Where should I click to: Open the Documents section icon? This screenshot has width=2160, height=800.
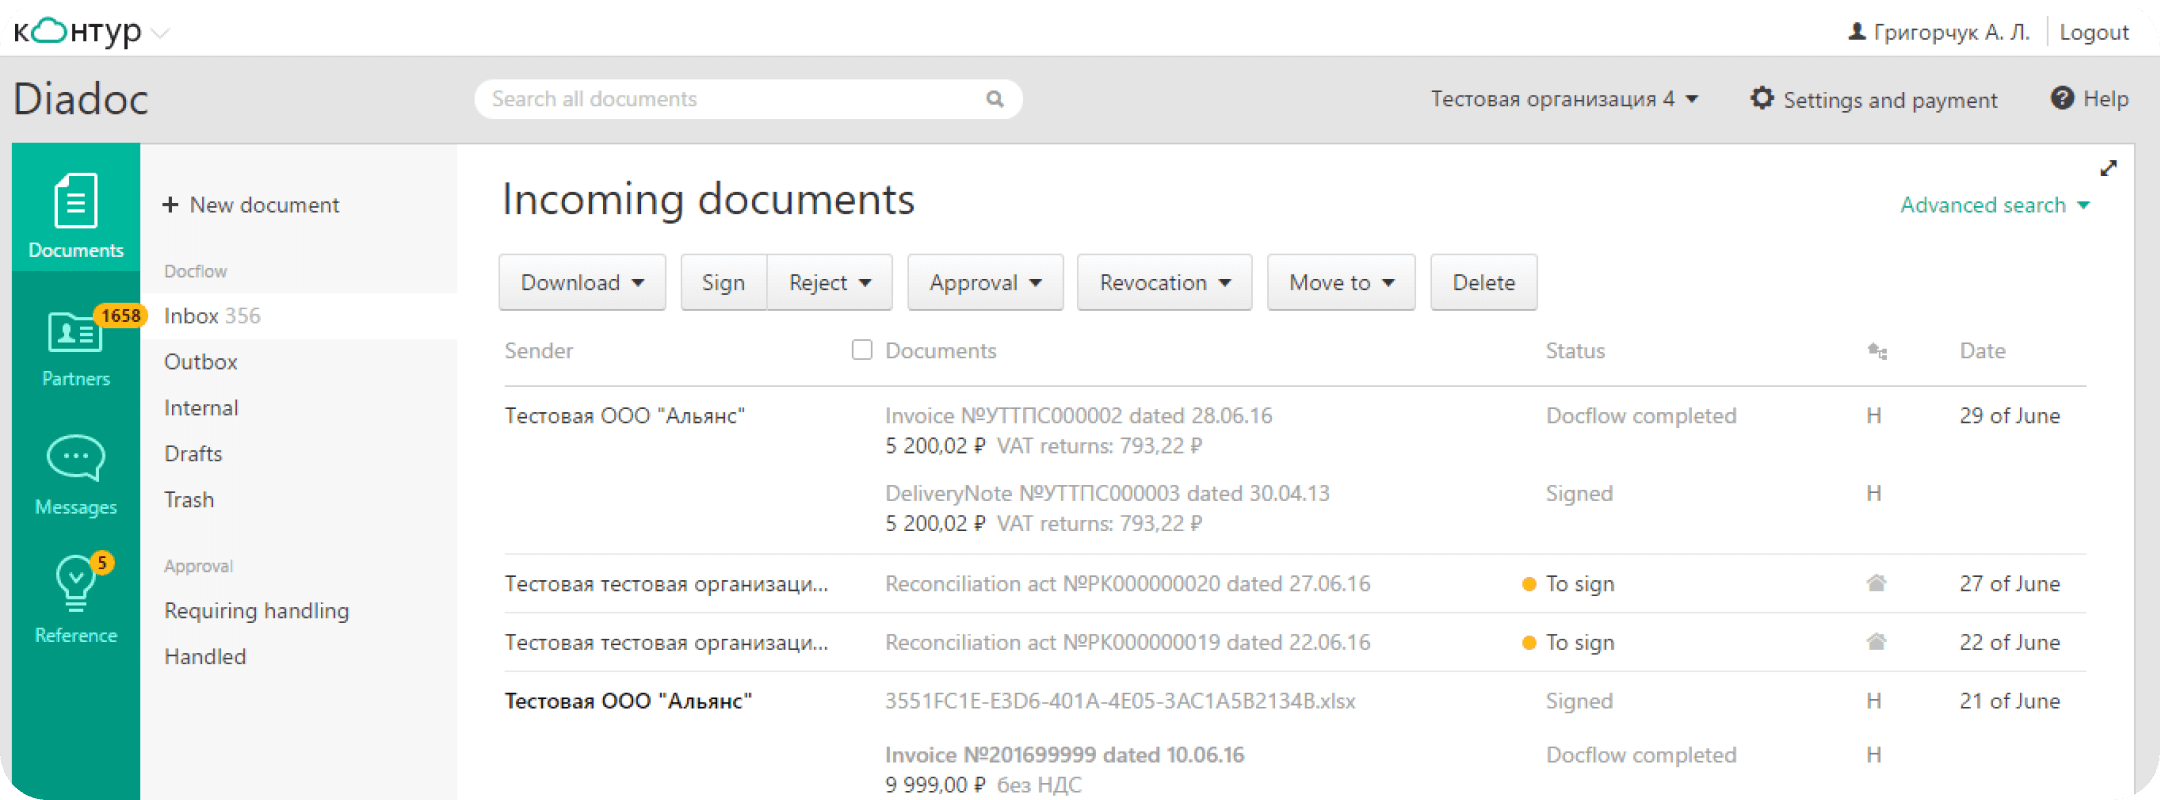click(x=76, y=201)
